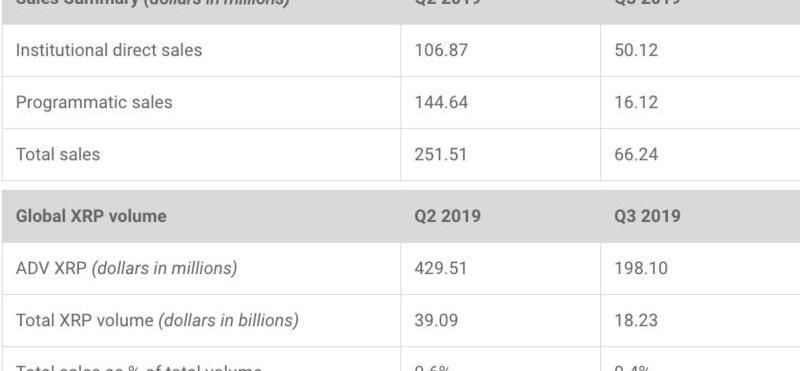Click the Sales Summary header at top
Screen dimensions: 800x371
(153, 2)
